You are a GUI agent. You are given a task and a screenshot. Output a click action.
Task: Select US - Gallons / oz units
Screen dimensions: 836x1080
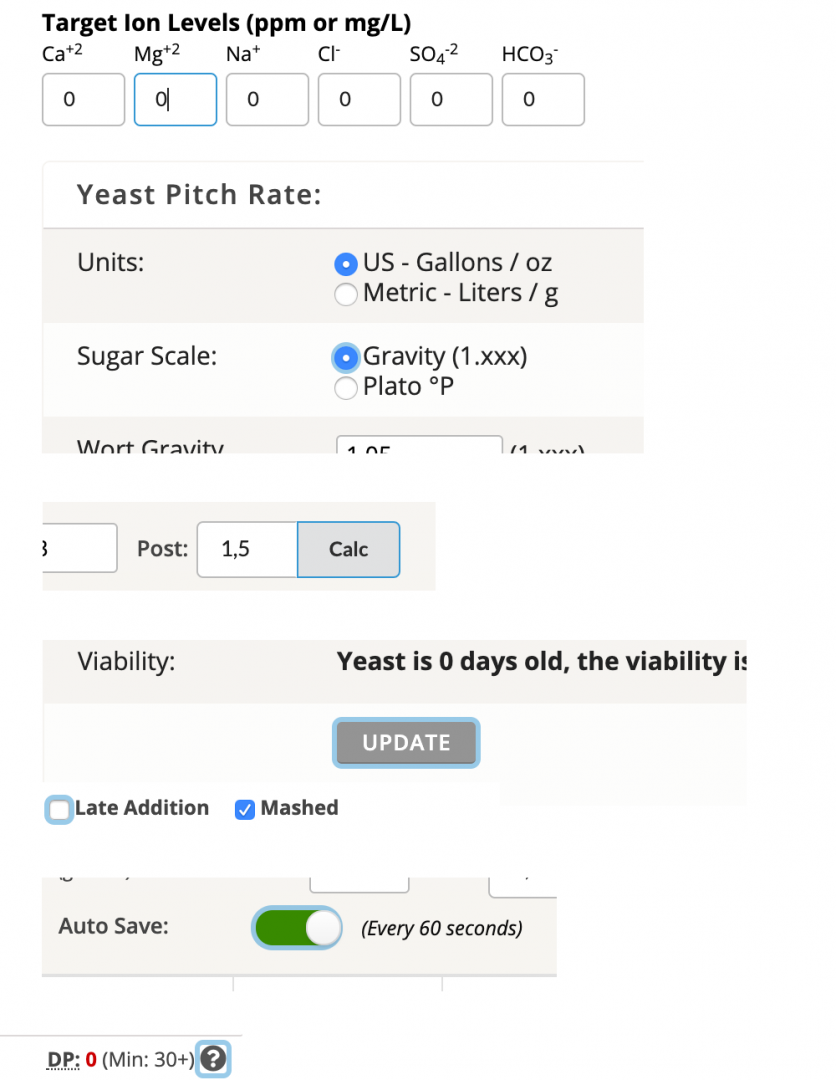point(346,263)
